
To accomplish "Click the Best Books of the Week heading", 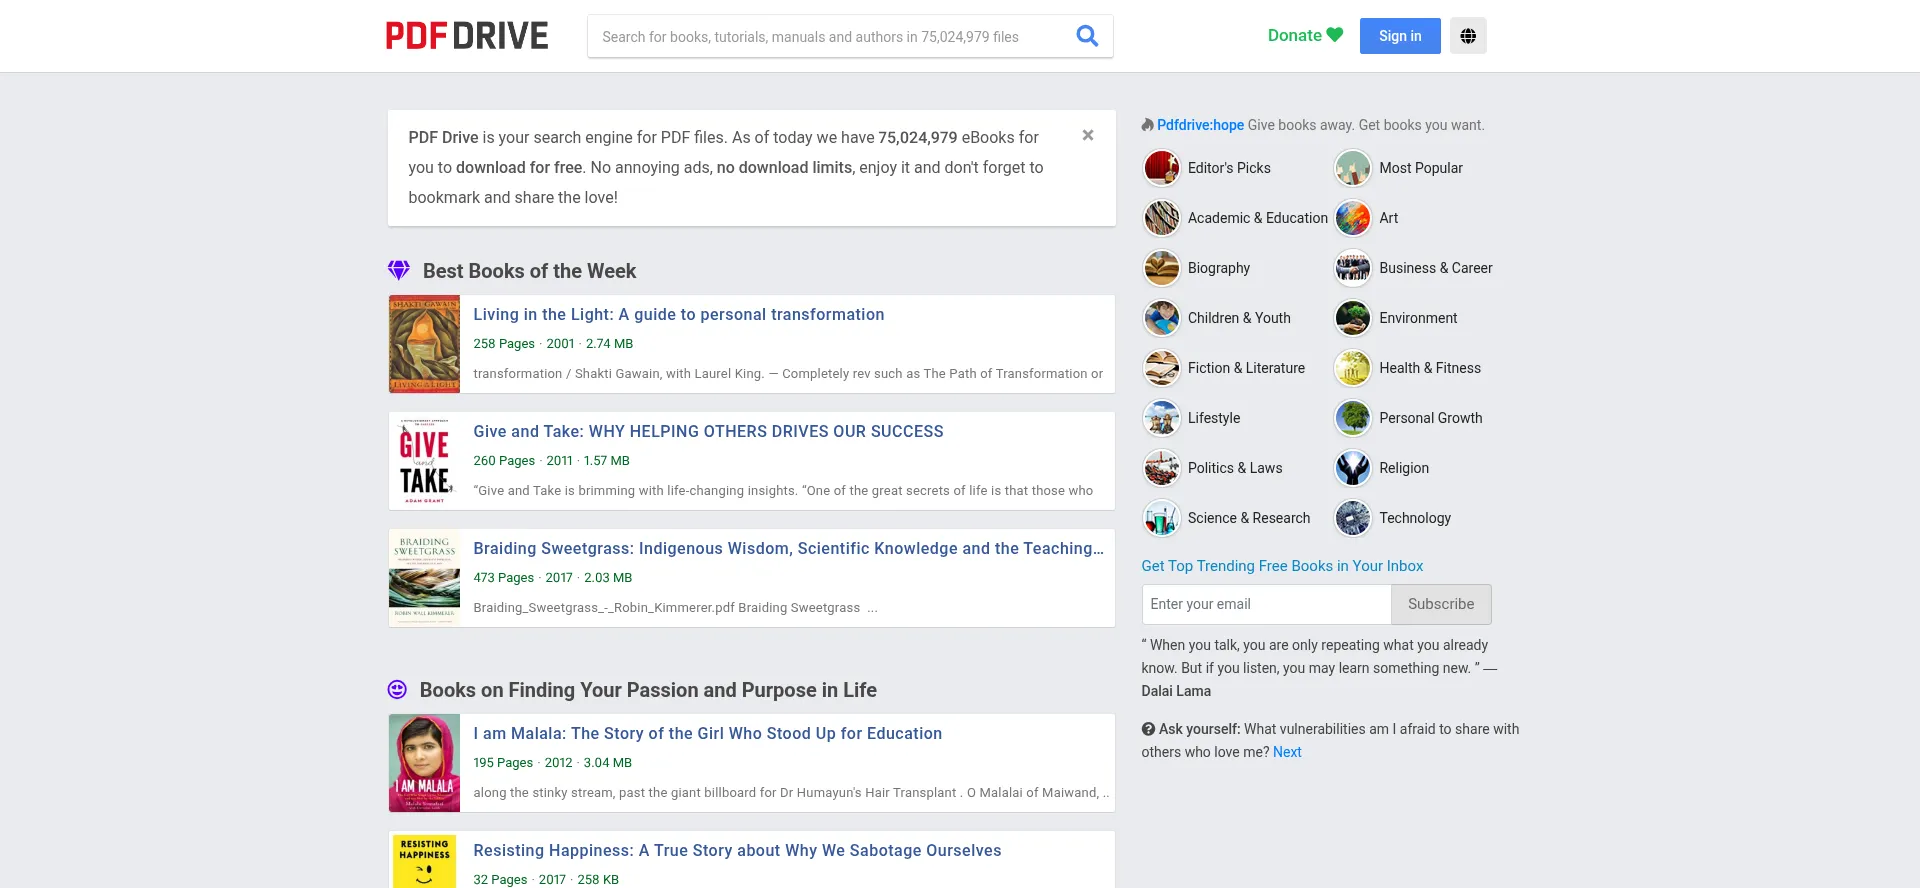I will tap(529, 271).
